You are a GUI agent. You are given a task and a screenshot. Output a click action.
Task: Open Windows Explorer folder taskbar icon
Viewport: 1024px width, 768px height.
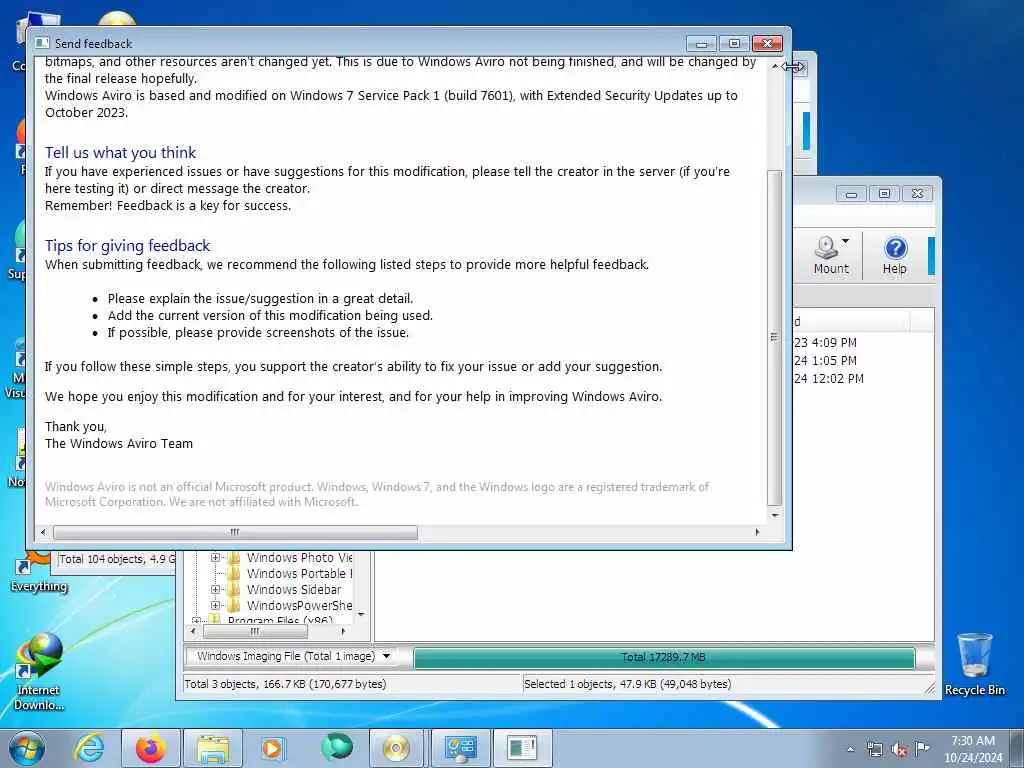213,748
